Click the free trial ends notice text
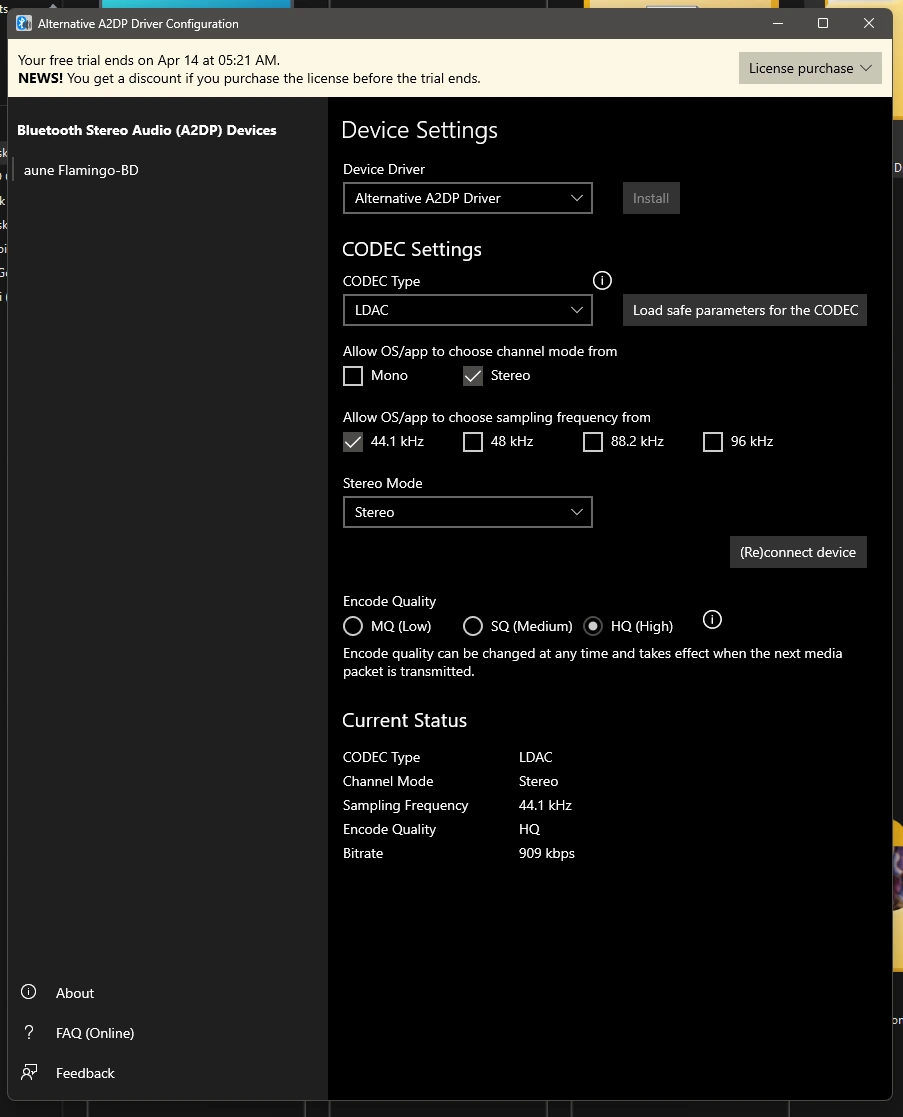Screen dimensions: 903x1117 (149, 60)
